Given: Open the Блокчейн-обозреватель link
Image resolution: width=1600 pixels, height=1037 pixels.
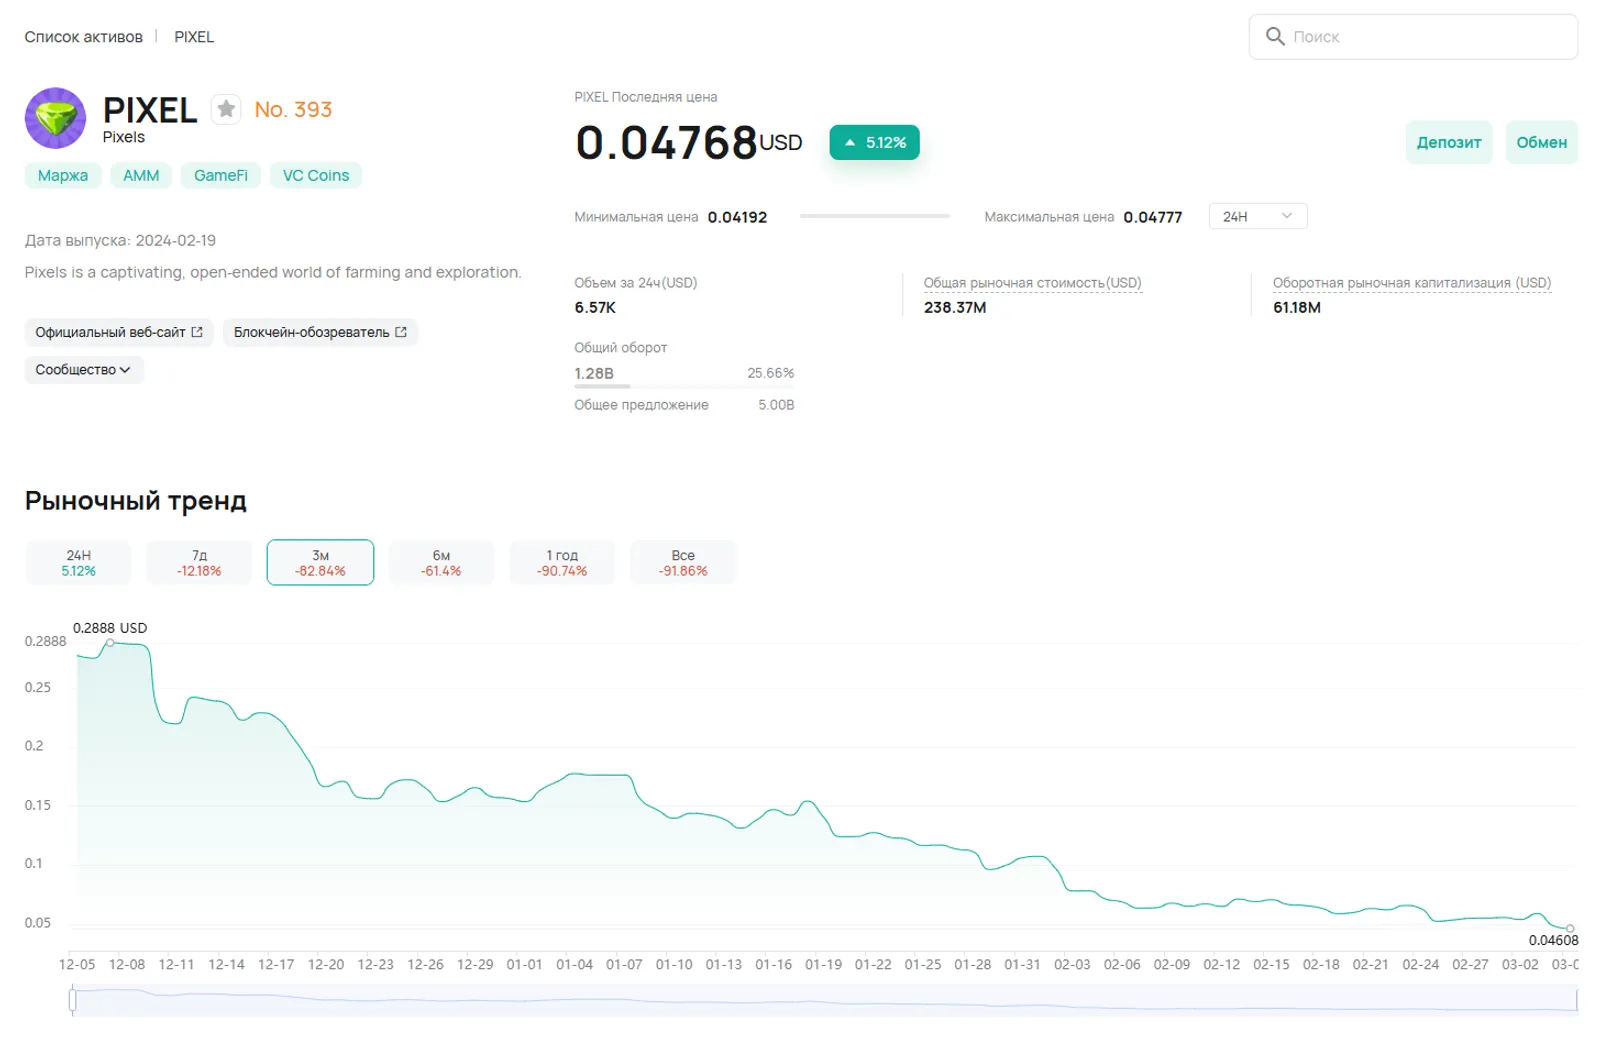Looking at the screenshot, I should [320, 332].
